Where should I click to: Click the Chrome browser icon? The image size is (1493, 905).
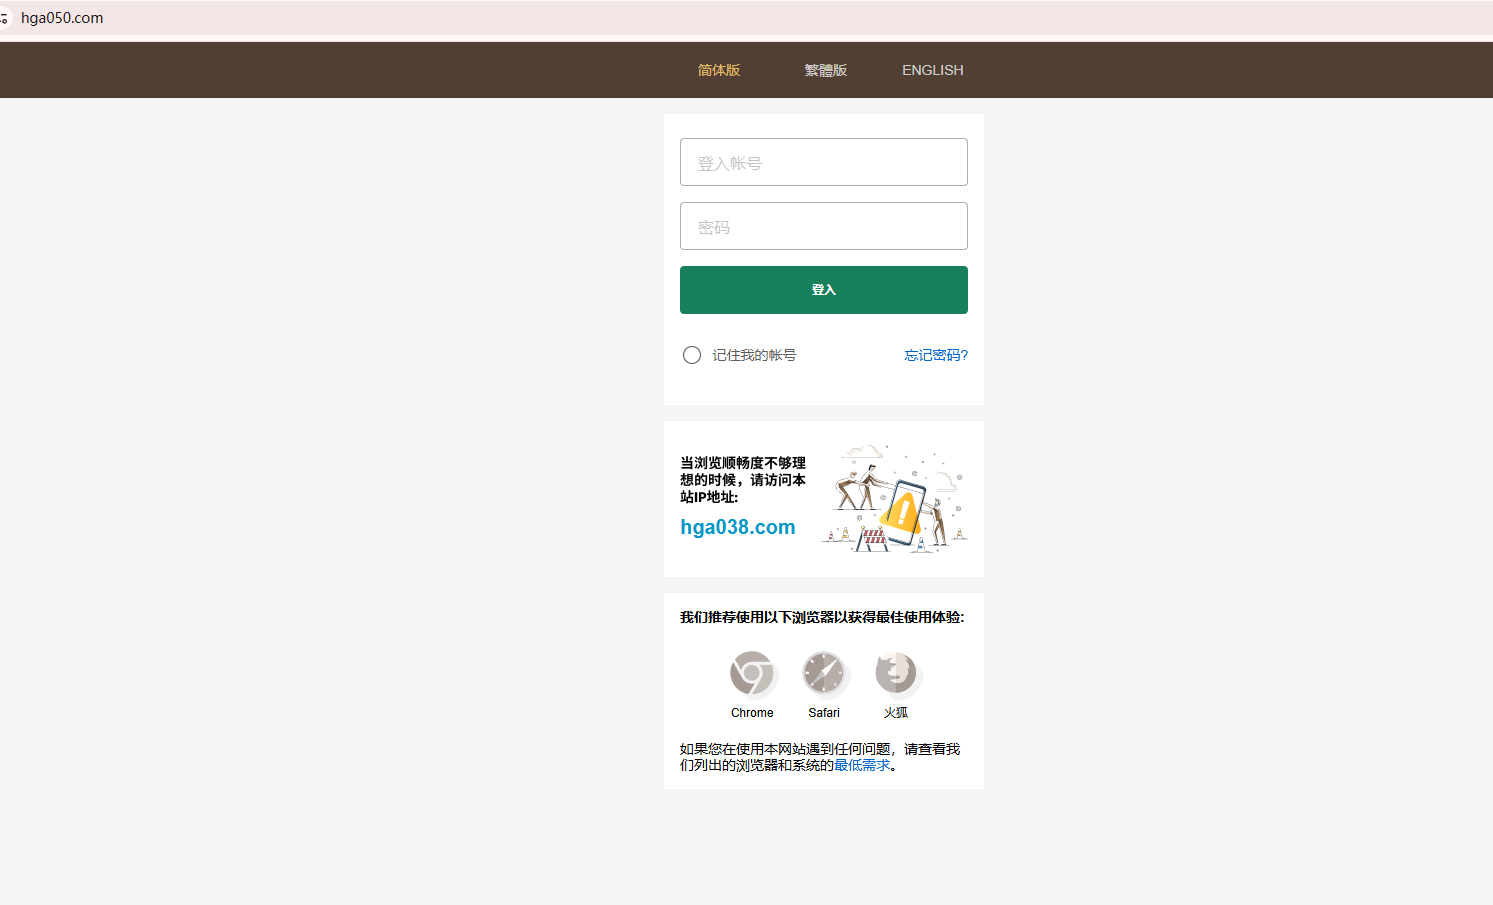coord(752,674)
